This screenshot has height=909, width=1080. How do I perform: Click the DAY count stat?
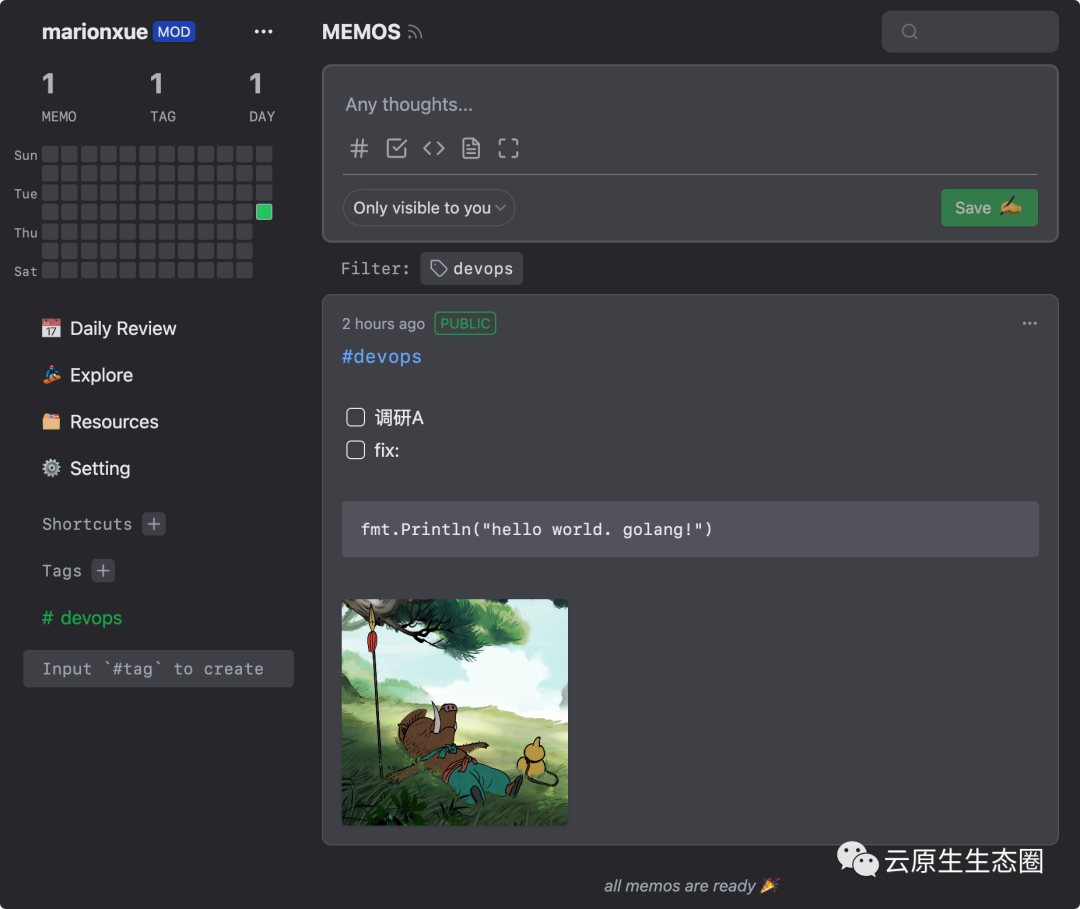coord(262,97)
